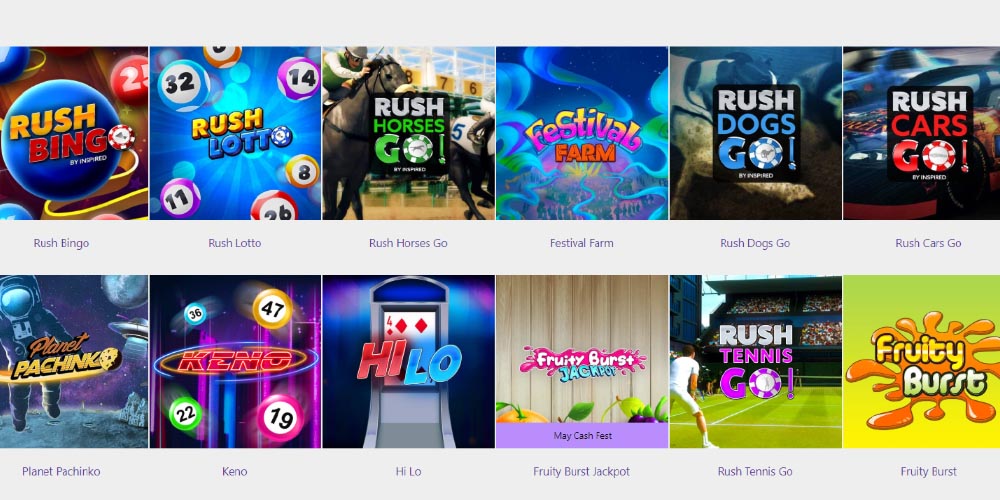Launch the Rush Tennis Go thumbnail
This screenshot has height=500, width=1000.
click(755, 362)
